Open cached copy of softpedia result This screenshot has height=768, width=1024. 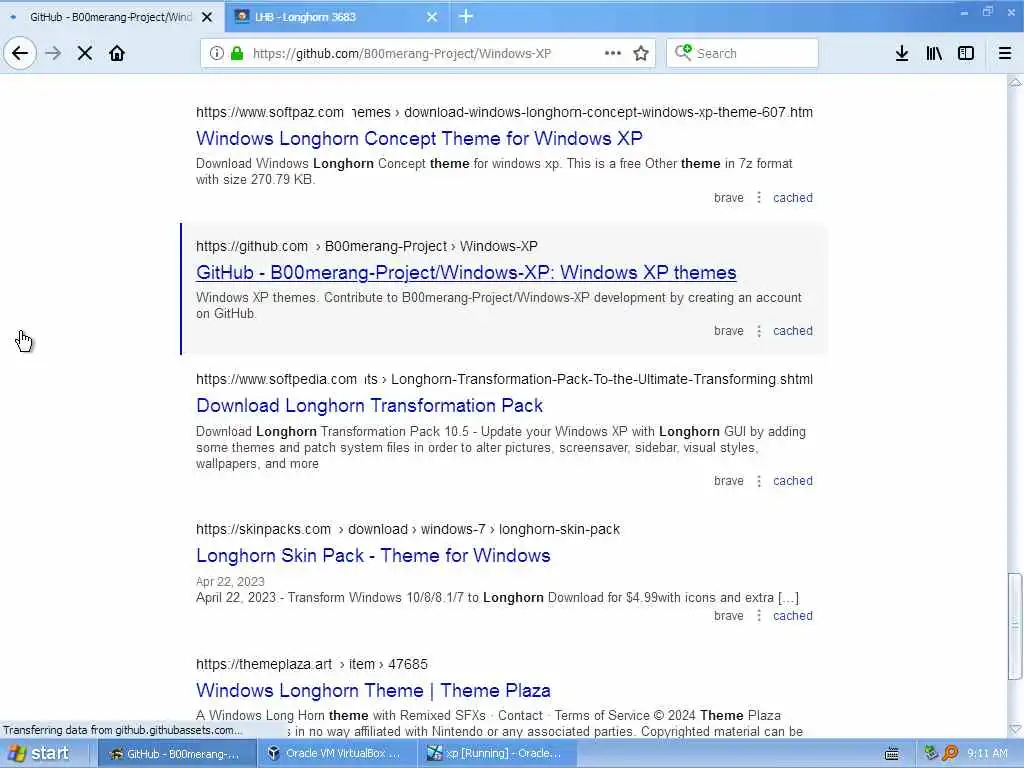(793, 481)
